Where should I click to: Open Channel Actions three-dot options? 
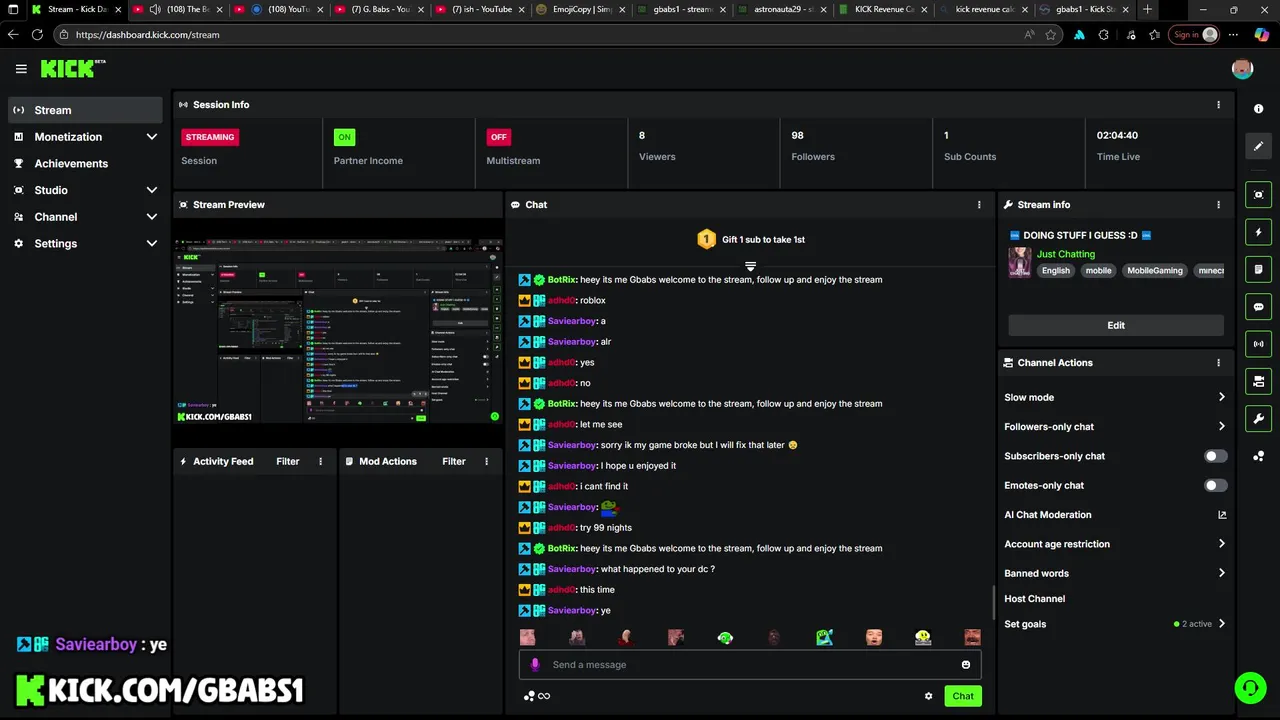pos(1218,363)
